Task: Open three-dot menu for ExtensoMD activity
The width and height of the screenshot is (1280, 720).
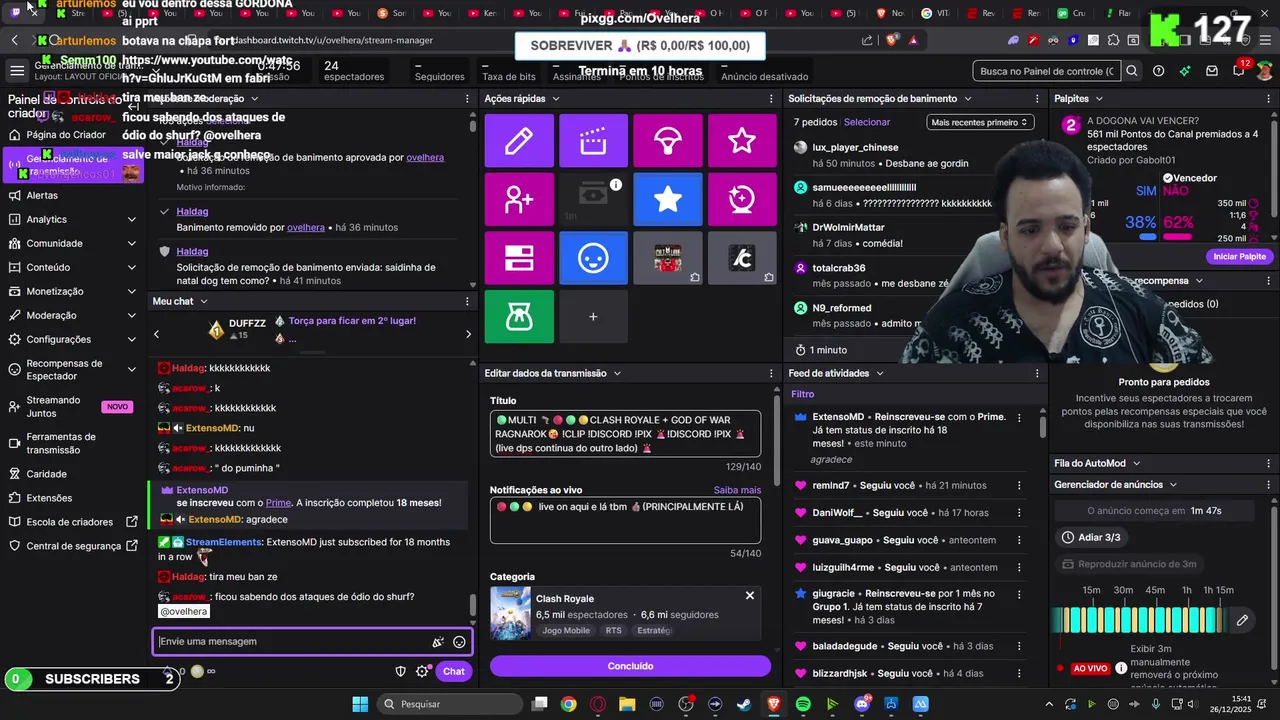Action: 1019,417
